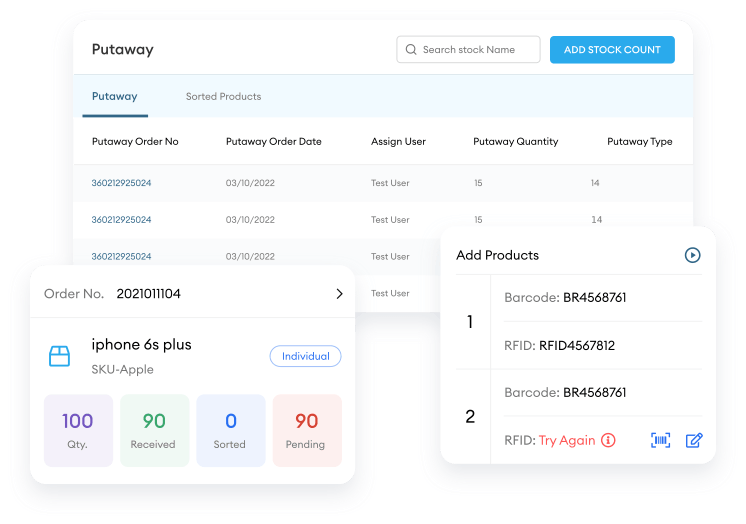Viewport: 746px width, 524px height.
Task: Click Try Again for RFID
Action: click(567, 440)
